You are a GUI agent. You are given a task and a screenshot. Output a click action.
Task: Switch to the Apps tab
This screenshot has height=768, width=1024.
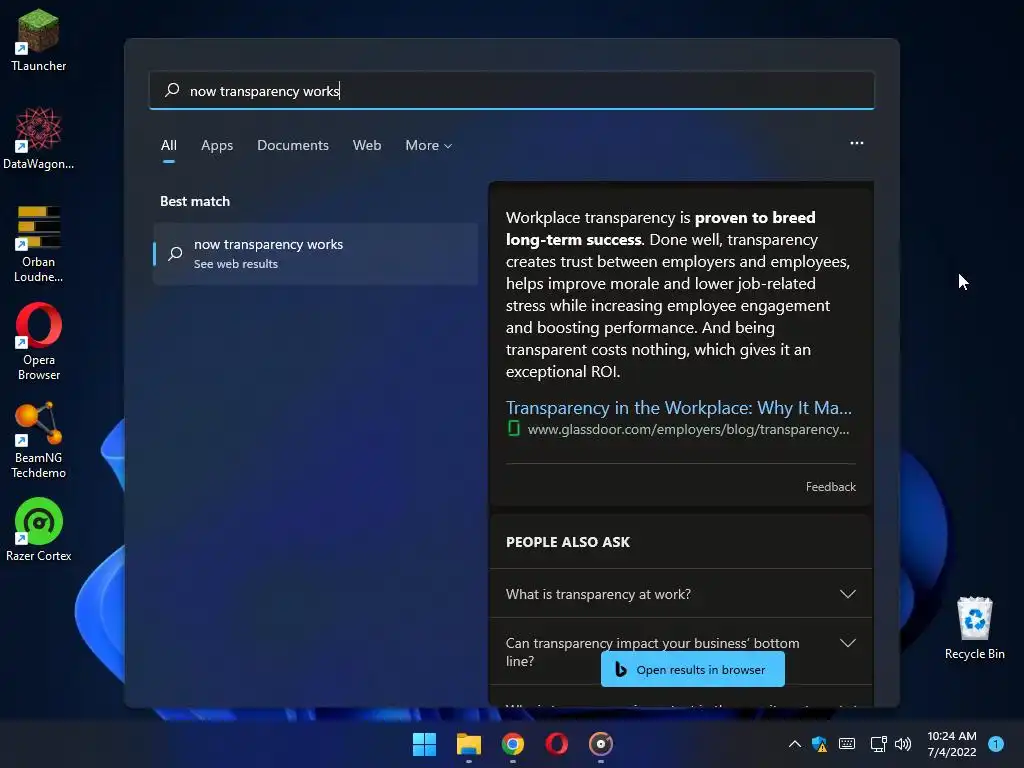(217, 145)
